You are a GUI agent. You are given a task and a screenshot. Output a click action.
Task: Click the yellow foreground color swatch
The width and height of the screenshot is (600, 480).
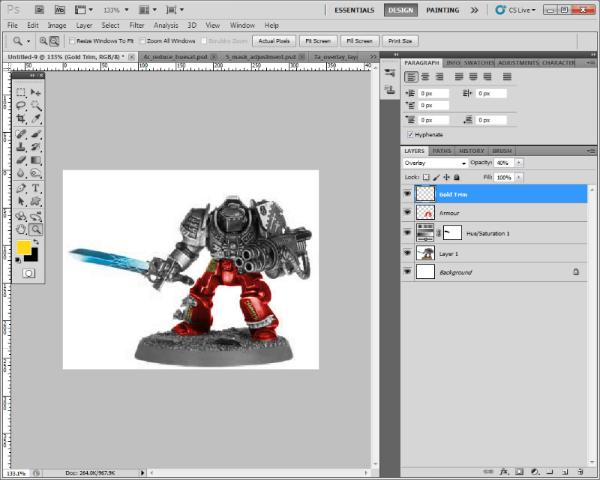[24, 248]
